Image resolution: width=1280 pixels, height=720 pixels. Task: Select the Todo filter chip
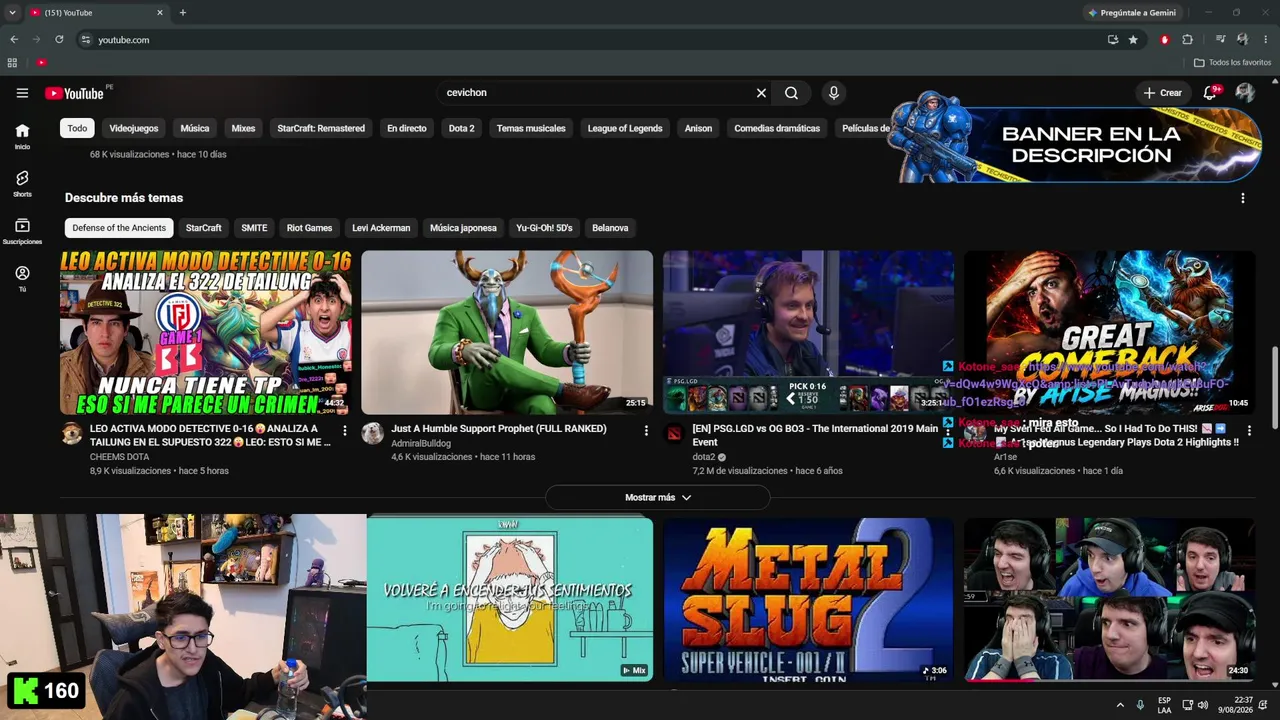[77, 128]
